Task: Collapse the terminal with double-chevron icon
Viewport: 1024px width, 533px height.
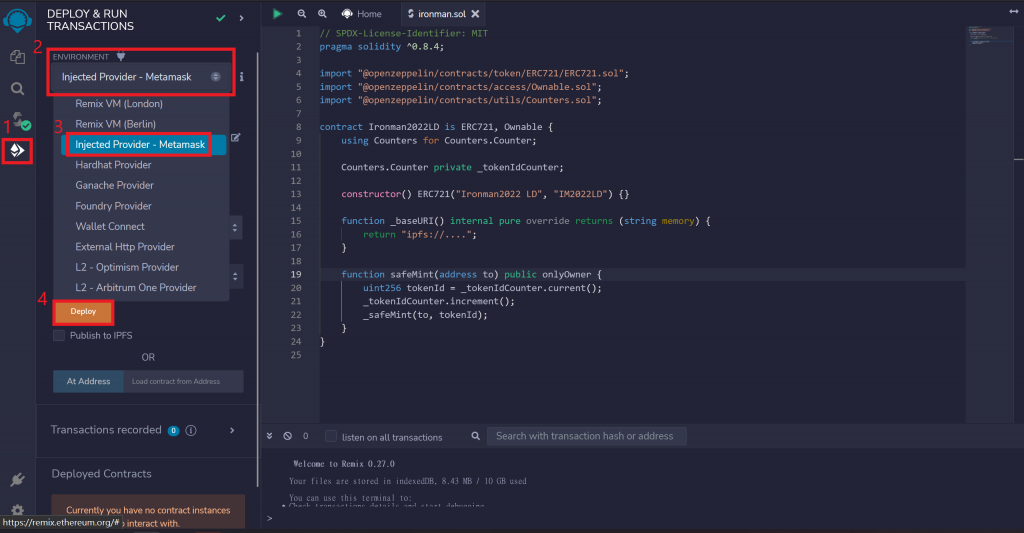Action: coord(270,436)
